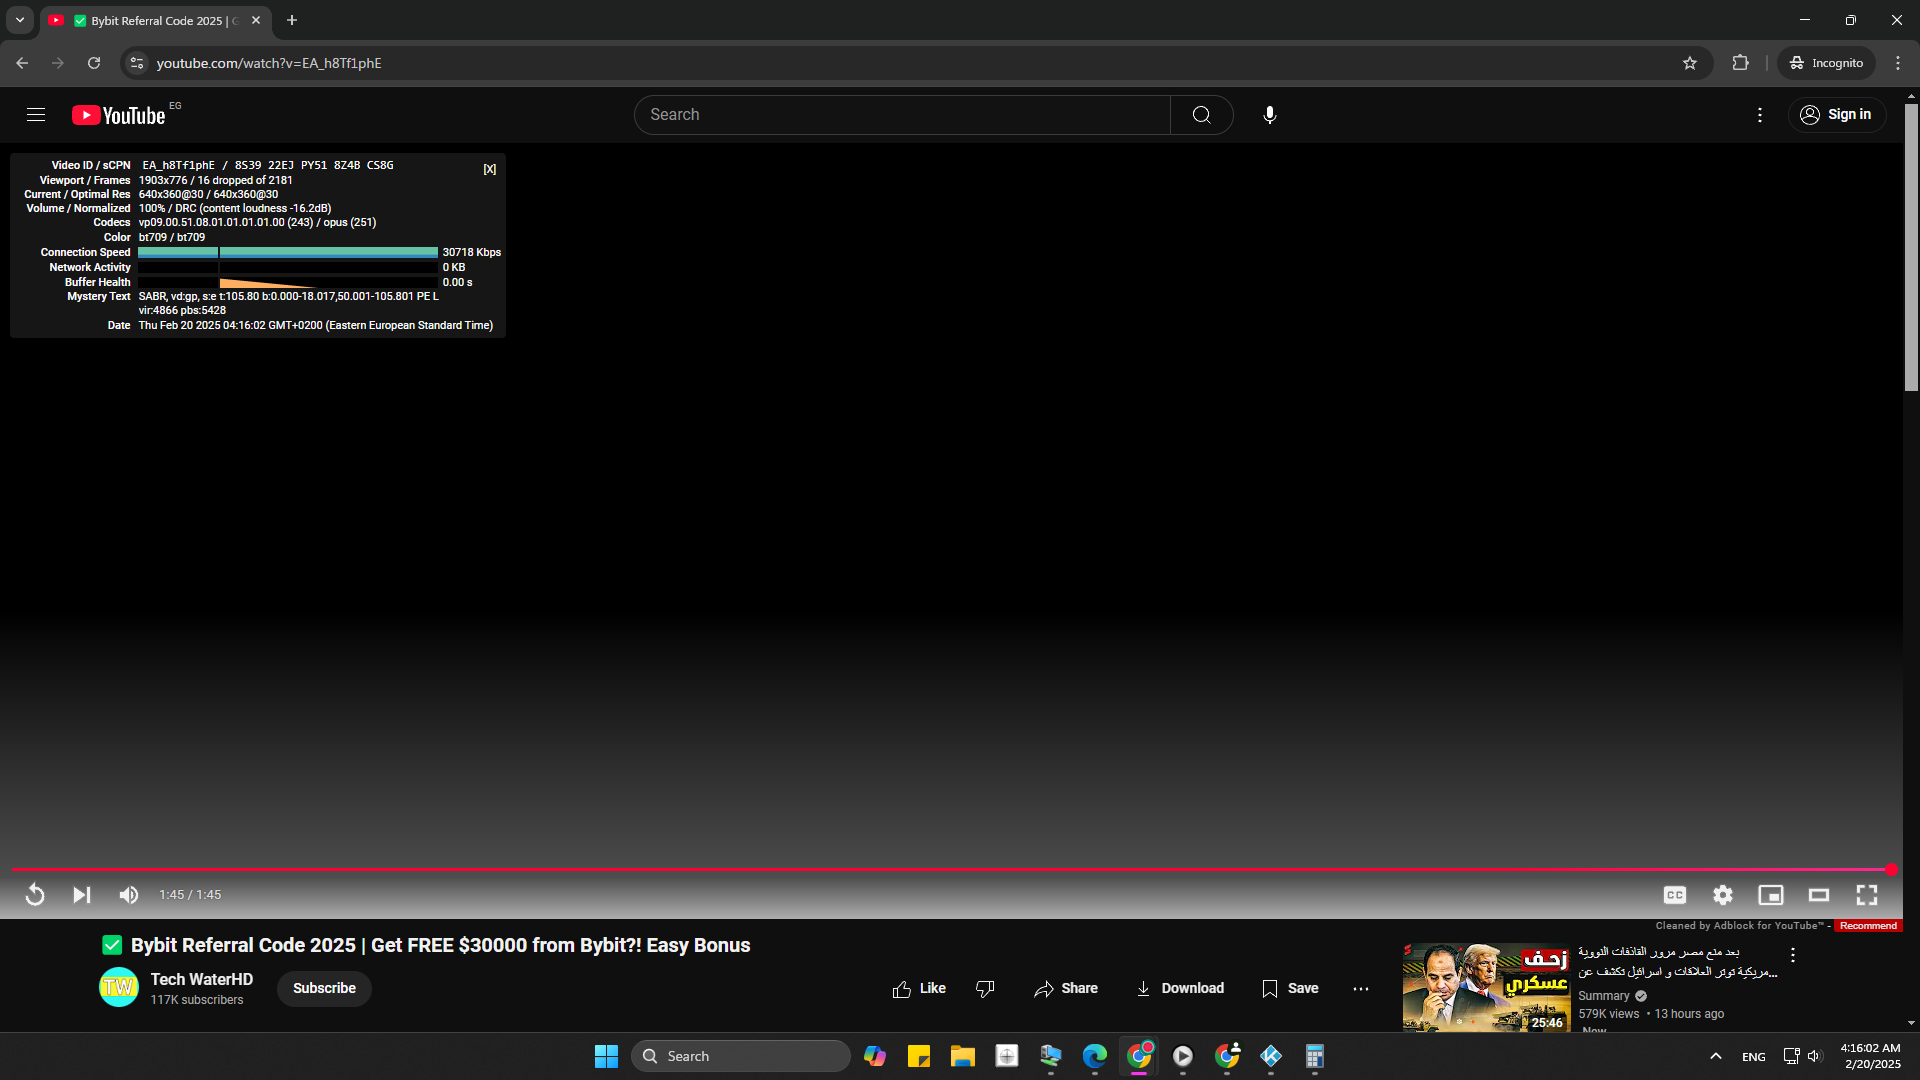Close the stats for nerds panel
The height and width of the screenshot is (1080, 1920).
pyautogui.click(x=489, y=169)
